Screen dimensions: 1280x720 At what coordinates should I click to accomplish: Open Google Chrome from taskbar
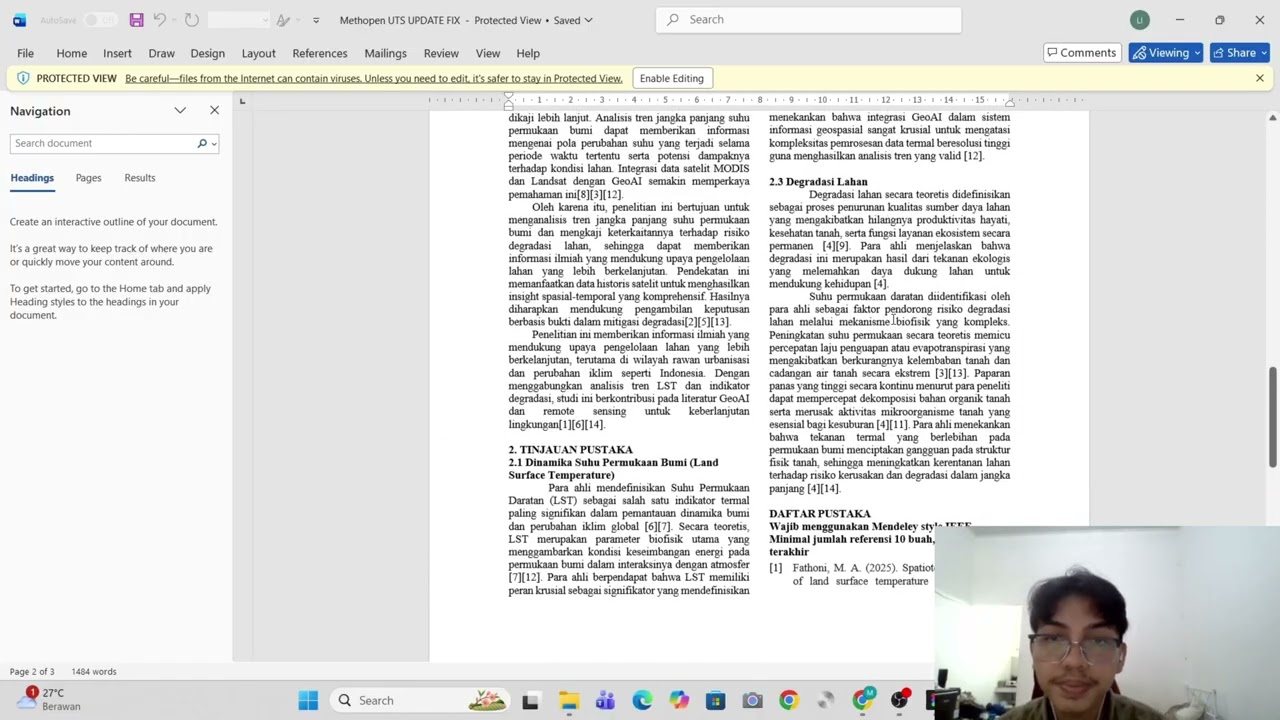click(x=789, y=701)
